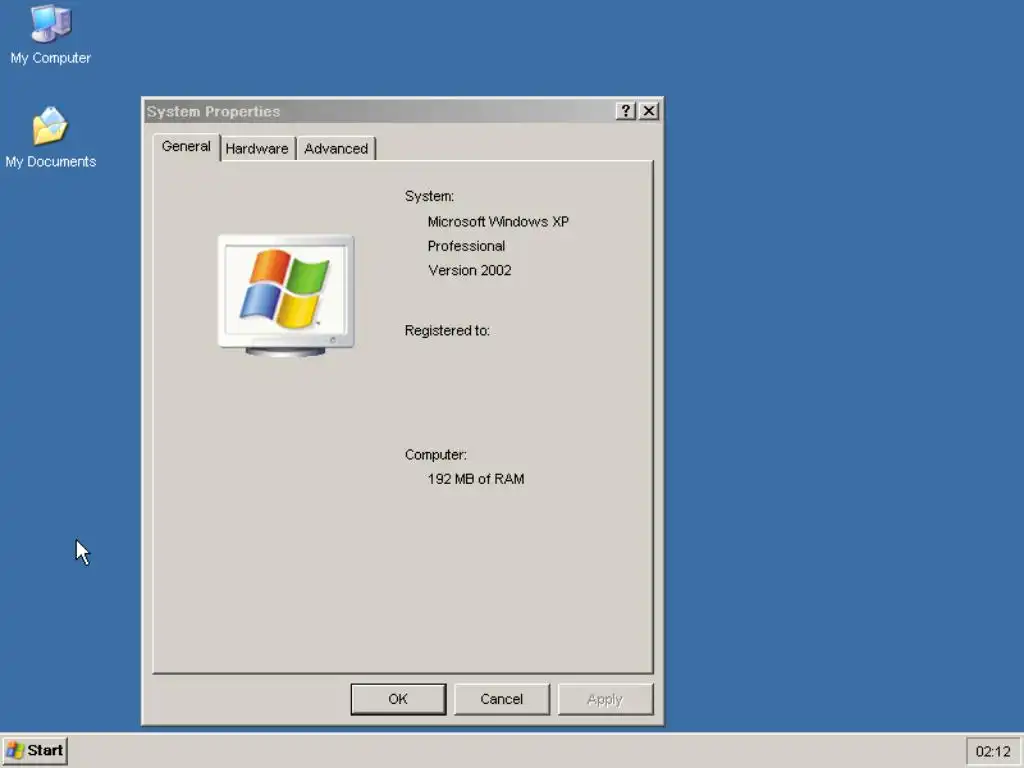1024x768 pixels.
Task: Click the '192 MB of RAM' text
Action: (475, 479)
